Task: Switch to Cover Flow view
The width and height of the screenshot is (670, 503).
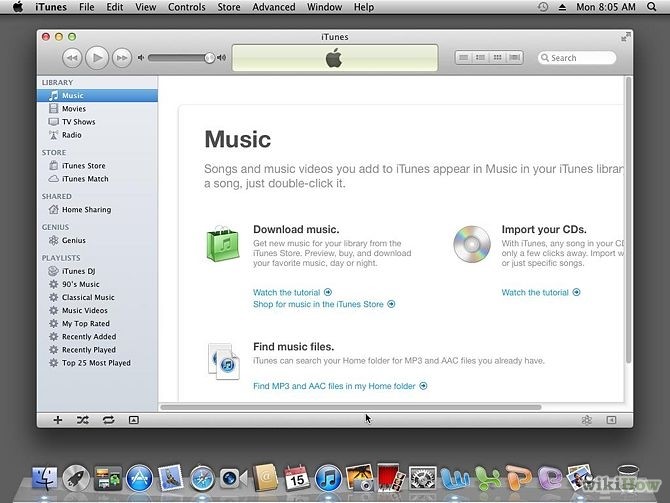Action: click(515, 57)
